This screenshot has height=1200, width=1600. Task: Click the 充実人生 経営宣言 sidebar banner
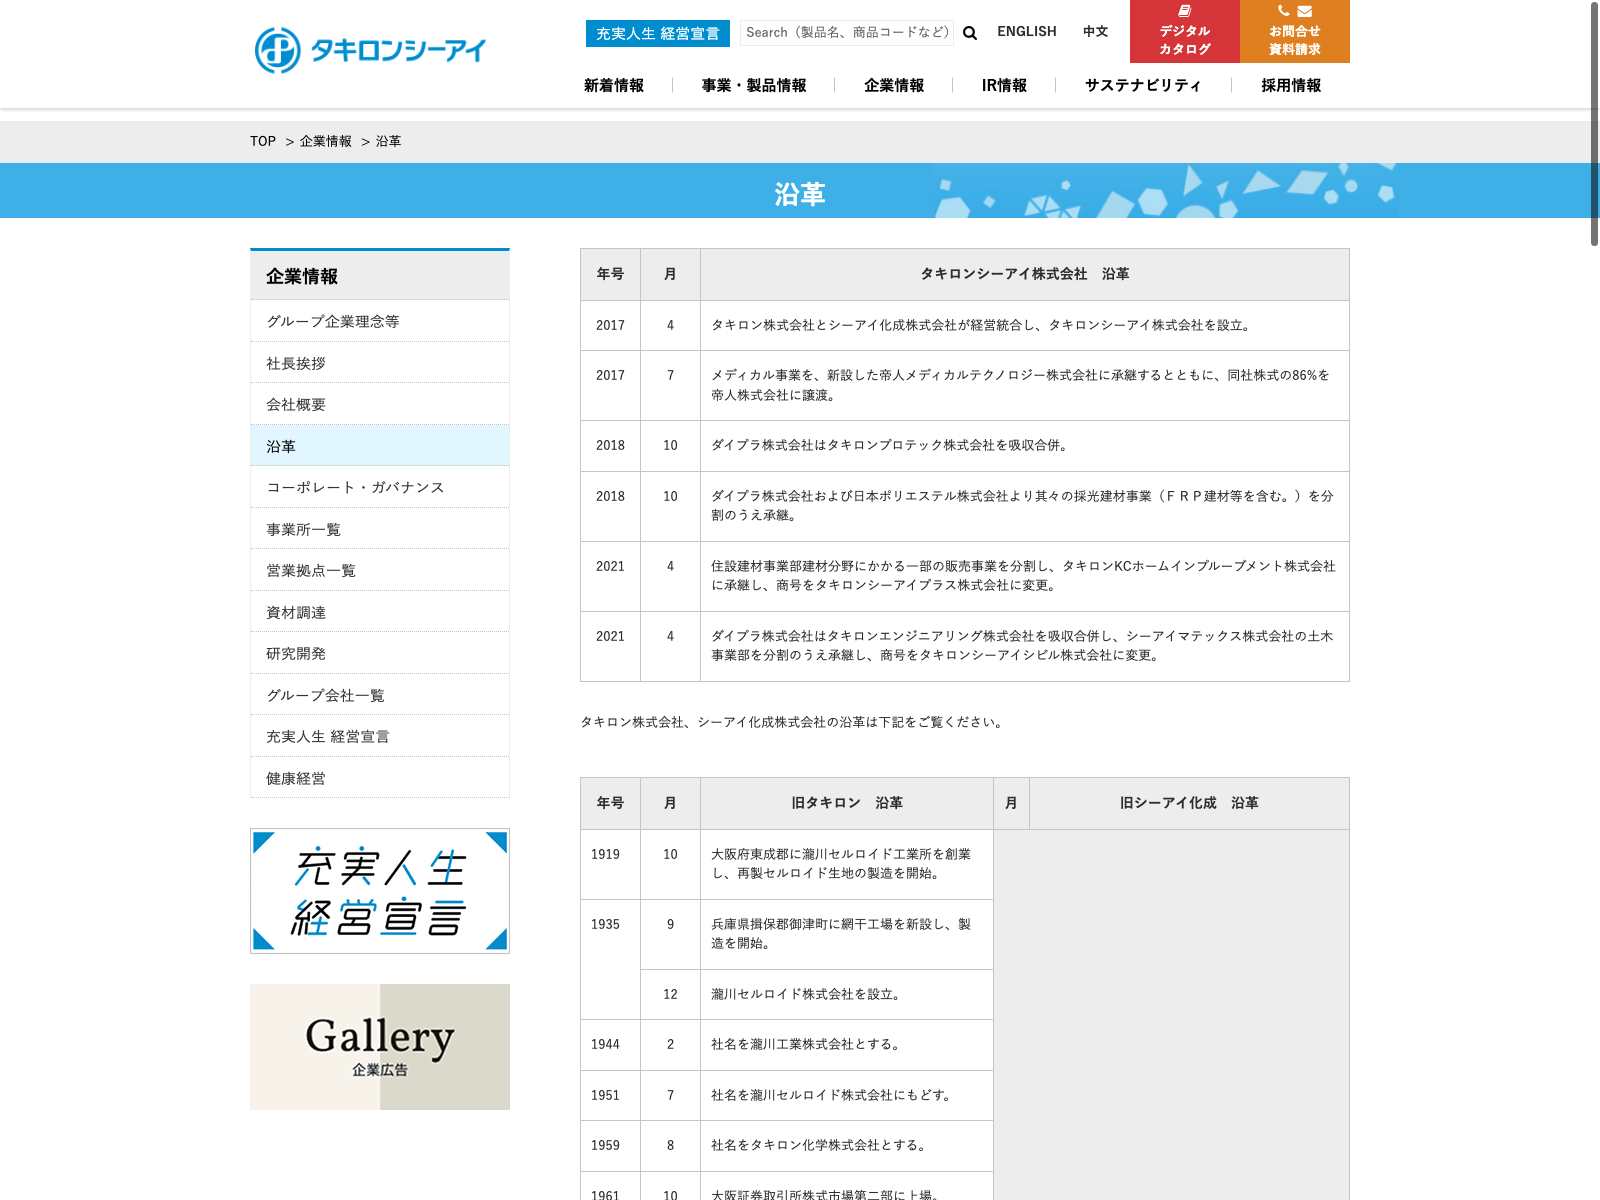coord(380,891)
